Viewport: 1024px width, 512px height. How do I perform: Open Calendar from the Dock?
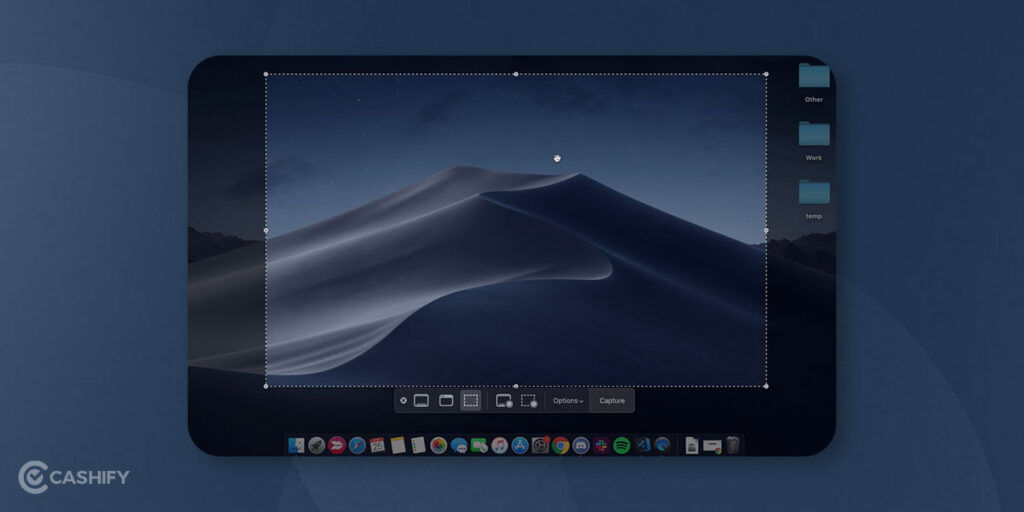pos(377,445)
